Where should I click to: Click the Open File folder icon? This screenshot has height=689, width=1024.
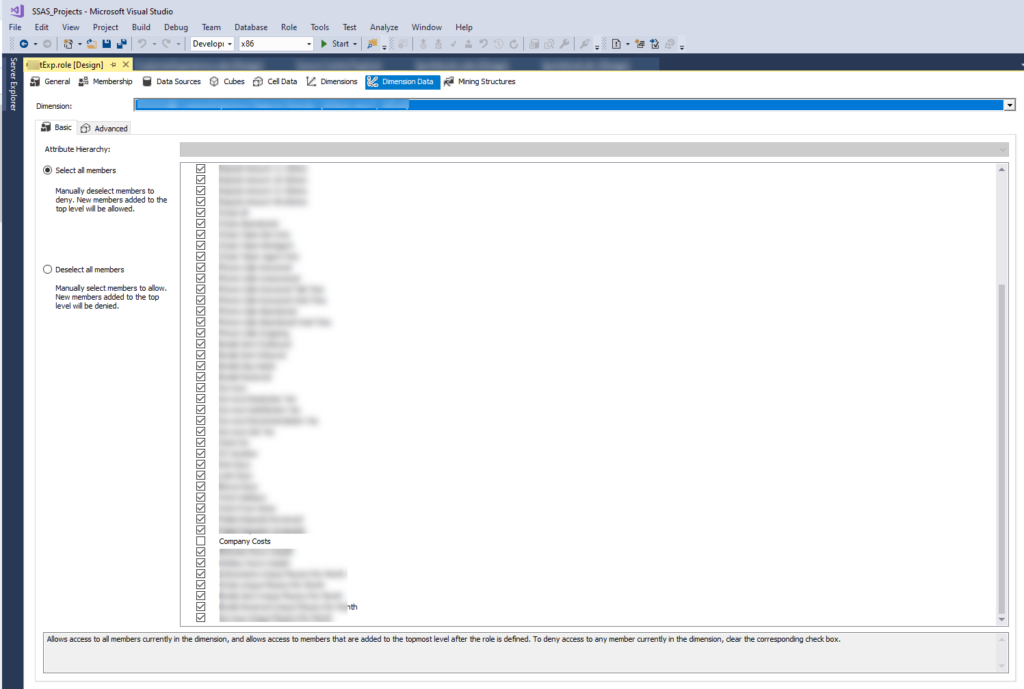pyautogui.click(x=91, y=44)
